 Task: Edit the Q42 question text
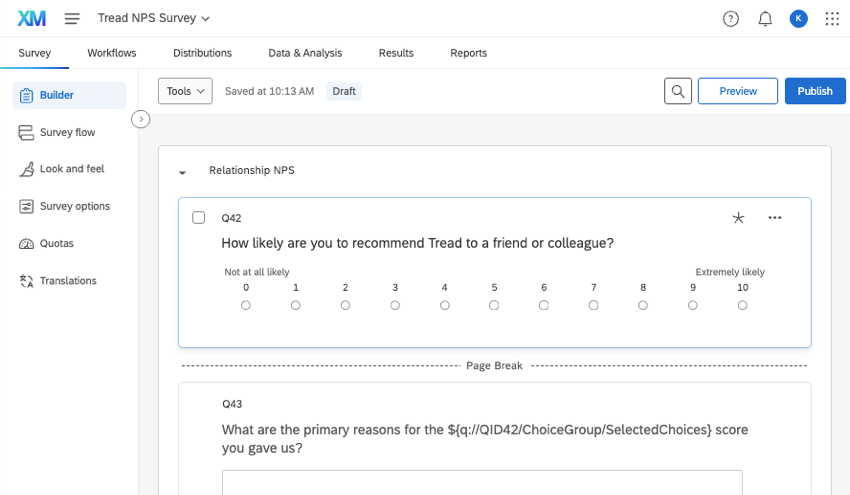tap(417, 243)
